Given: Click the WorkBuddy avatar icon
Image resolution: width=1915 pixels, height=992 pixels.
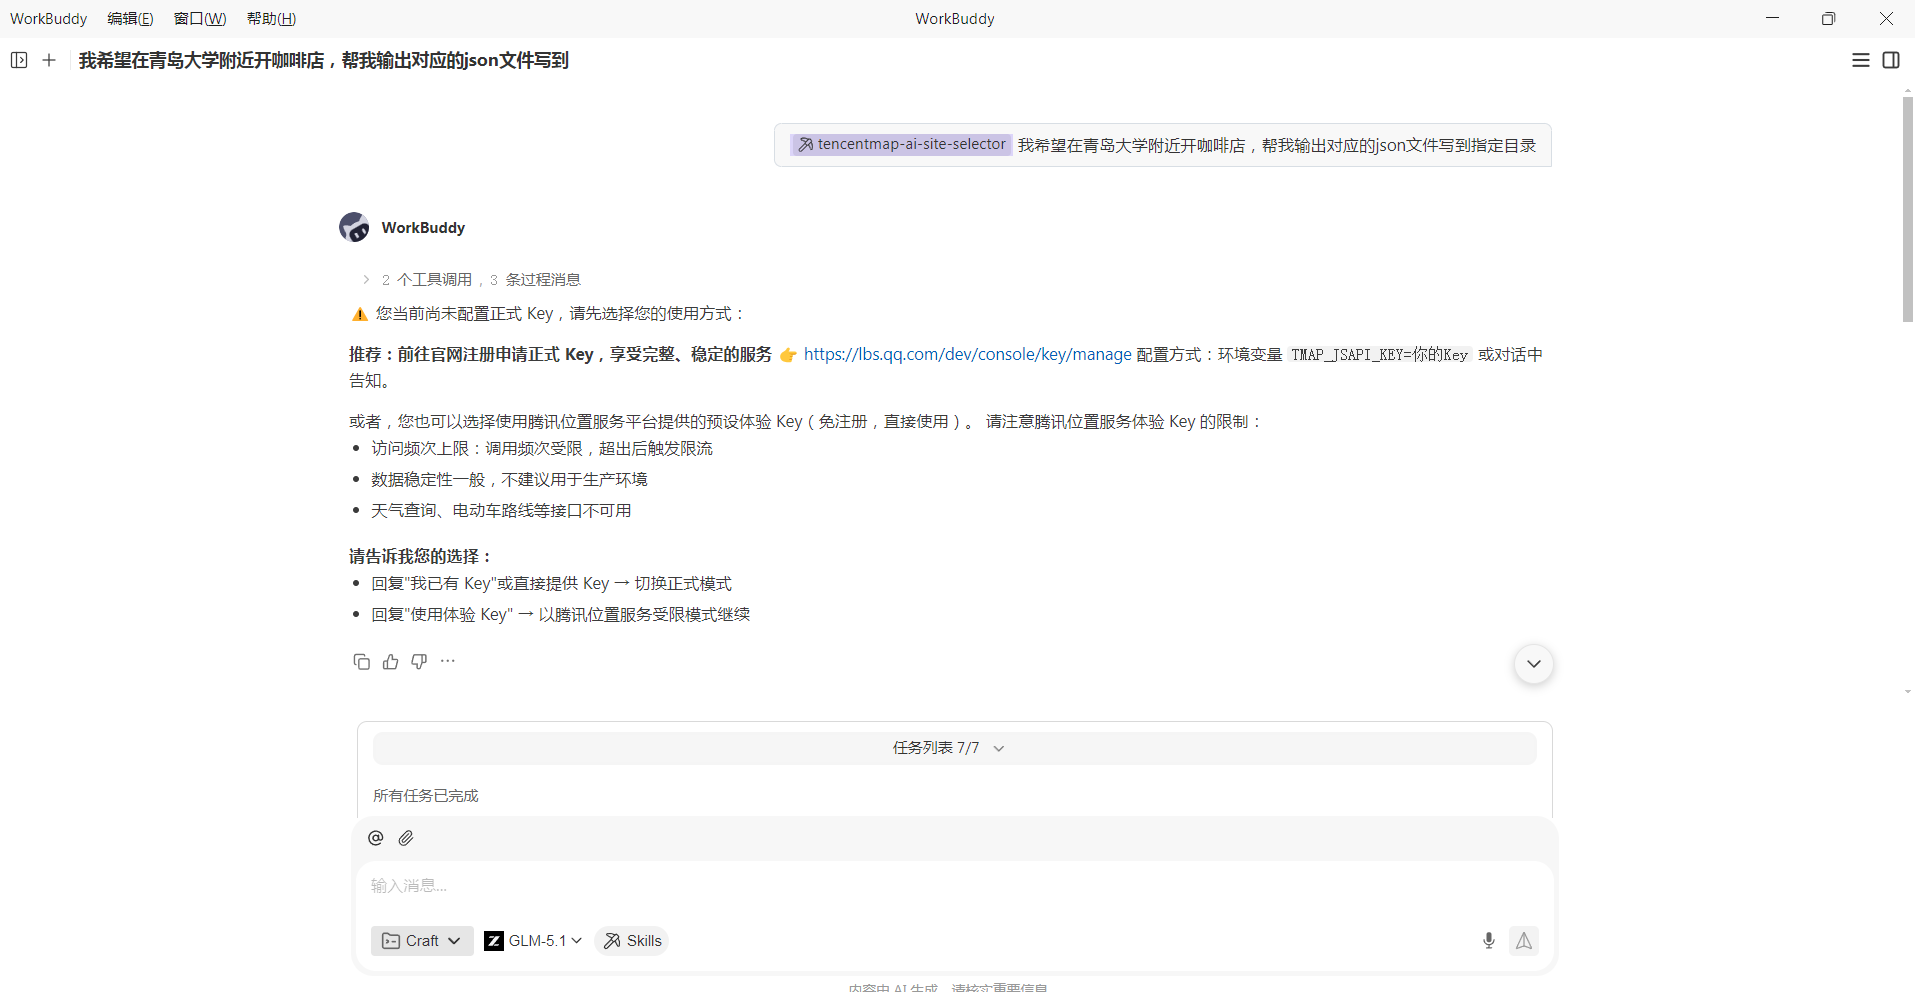Looking at the screenshot, I should (x=354, y=227).
